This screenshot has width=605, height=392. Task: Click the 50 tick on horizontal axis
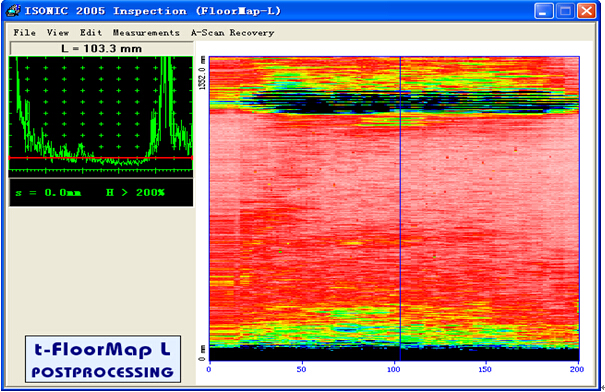coord(301,369)
